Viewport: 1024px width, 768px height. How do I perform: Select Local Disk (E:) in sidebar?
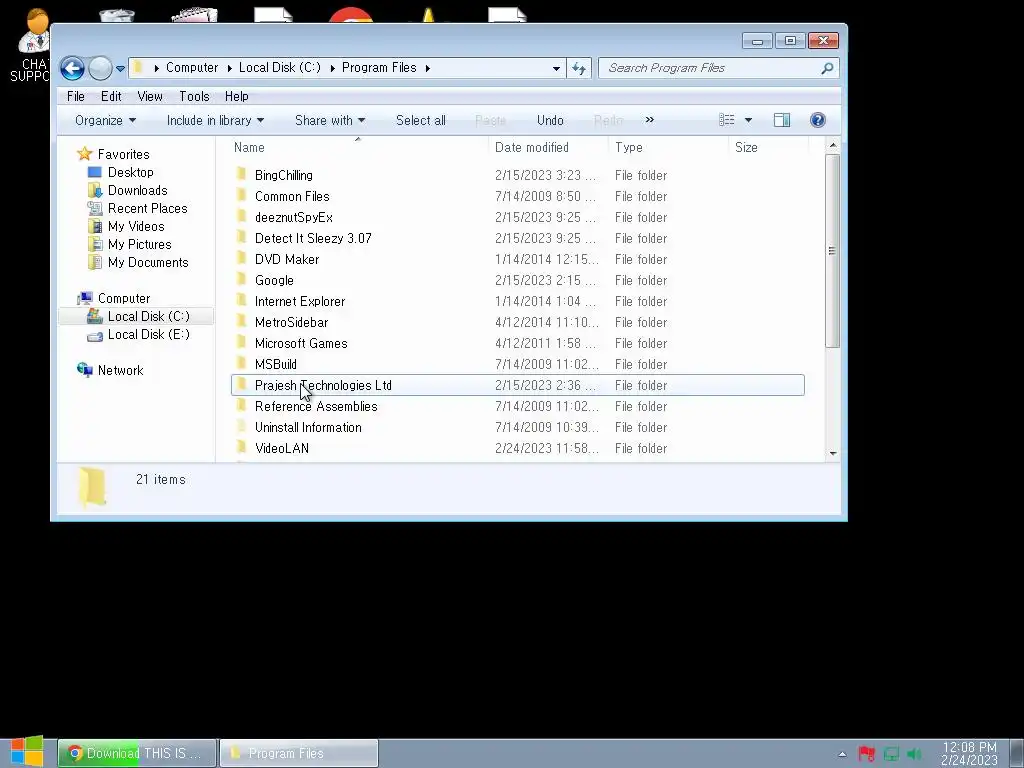pos(148,334)
